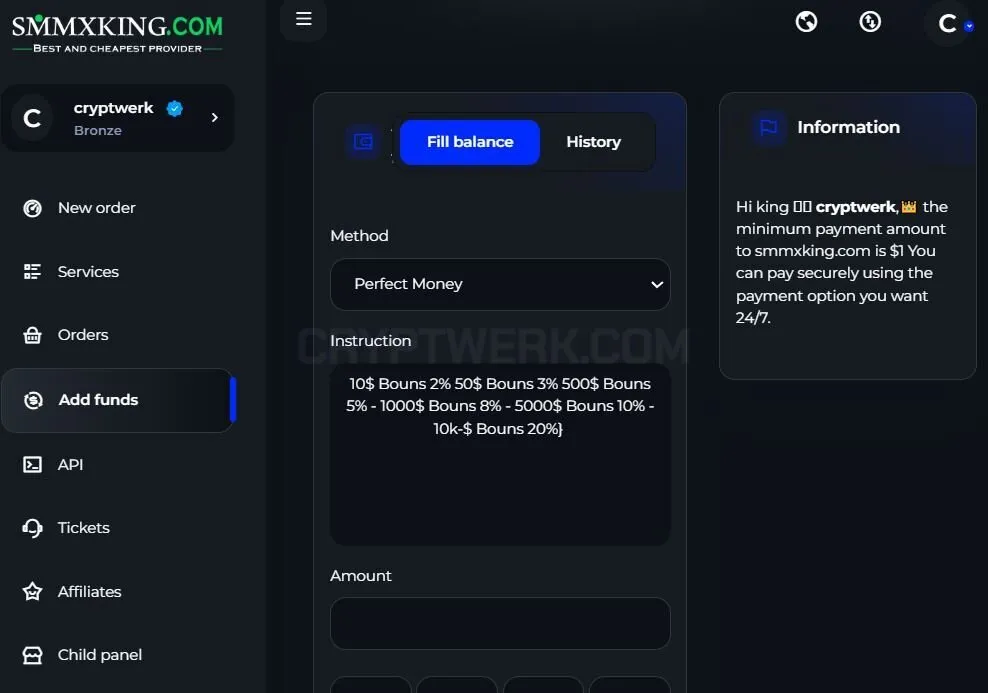The image size is (988, 693).
Task: Click the flag icon next to Information
Action: click(769, 127)
